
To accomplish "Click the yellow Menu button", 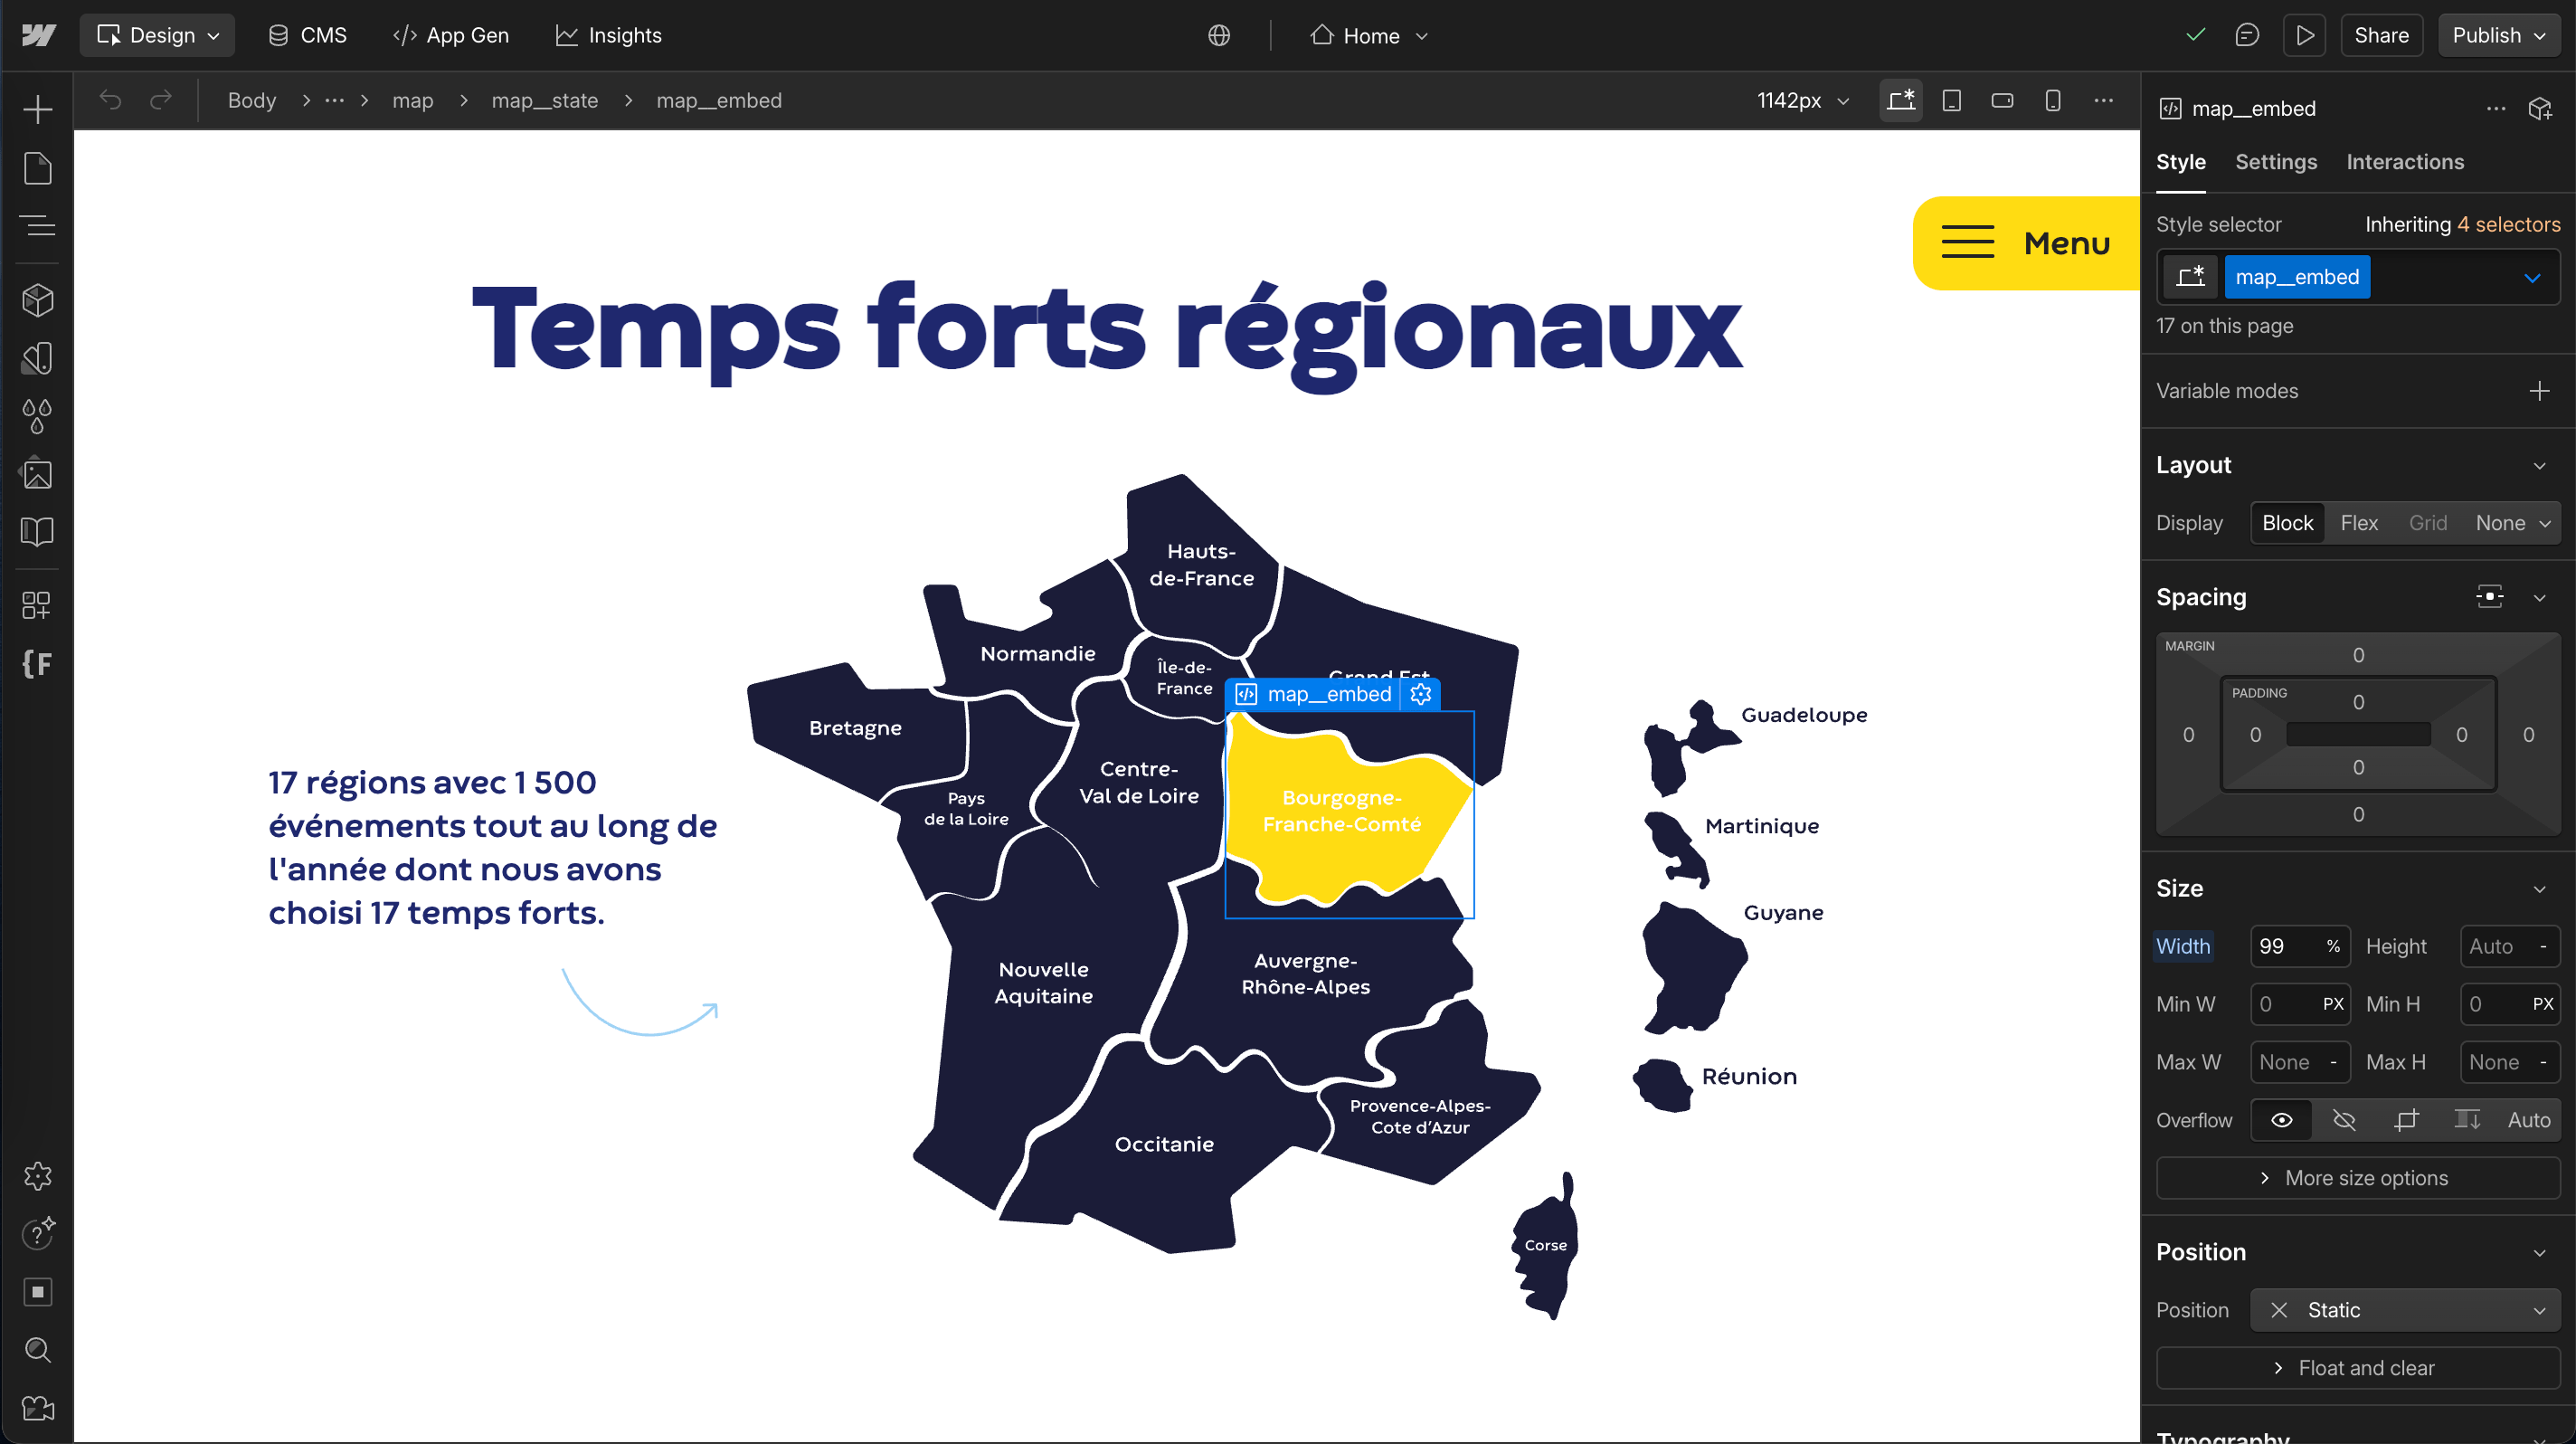I will [2025, 243].
